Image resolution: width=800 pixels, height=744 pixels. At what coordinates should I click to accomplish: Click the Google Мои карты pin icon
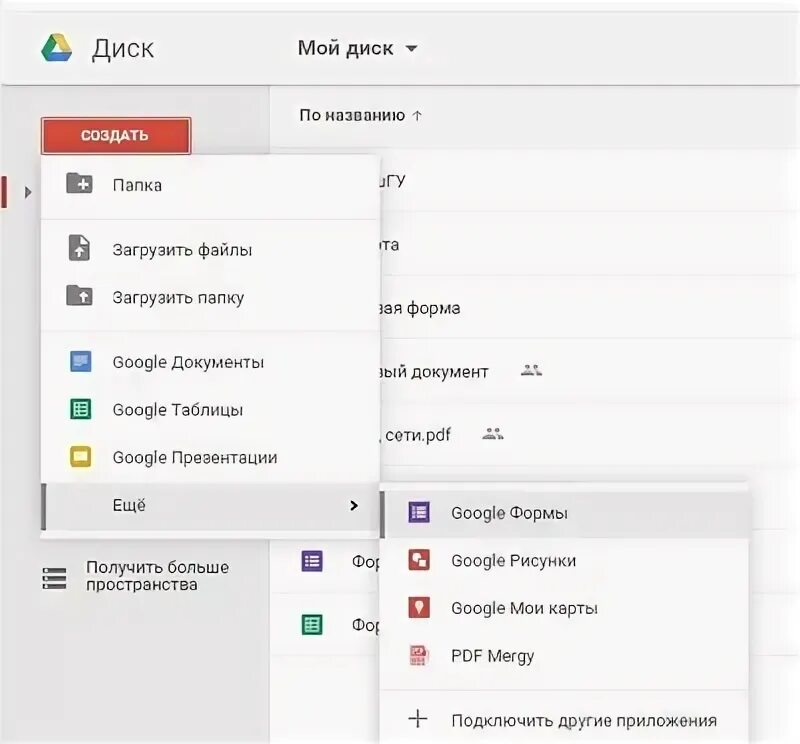[419, 607]
